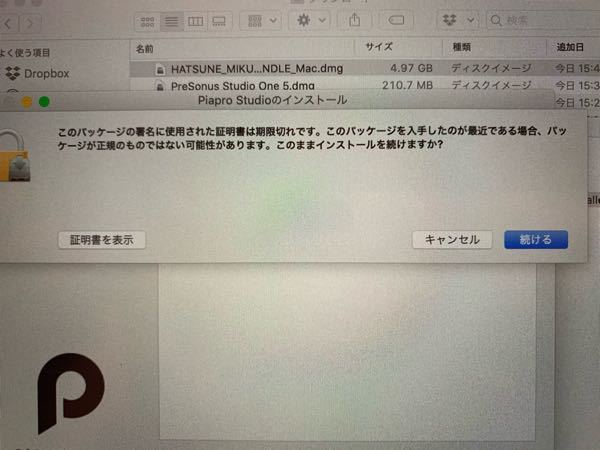Click Show Certificate (証明書を表示) button
The height and width of the screenshot is (450, 600).
pyautogui.click(x=102, y=240)
